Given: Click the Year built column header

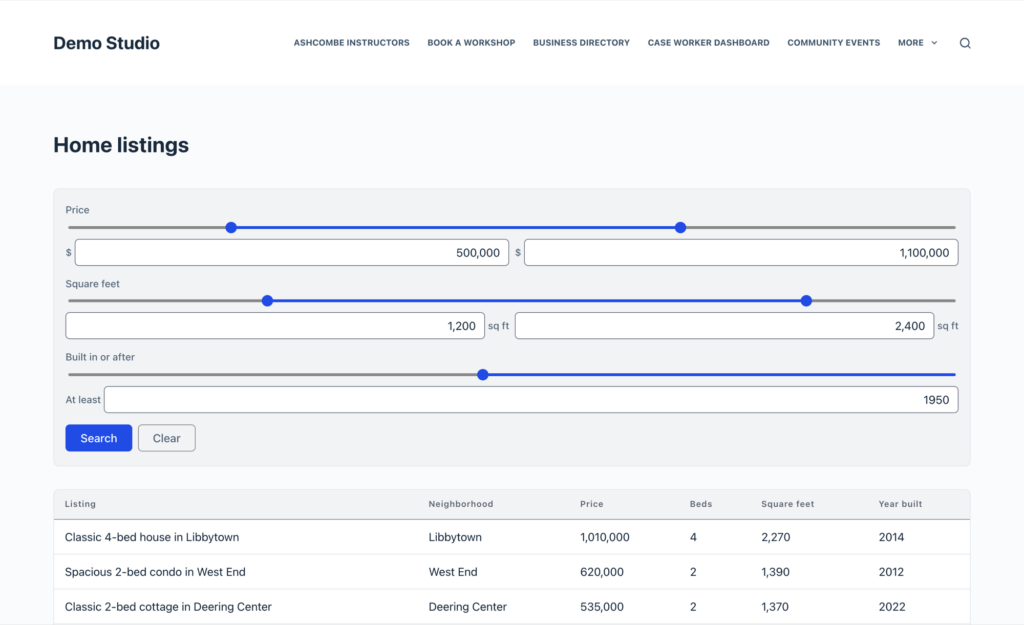Looking at the screenshot, I should pos(901,504).
